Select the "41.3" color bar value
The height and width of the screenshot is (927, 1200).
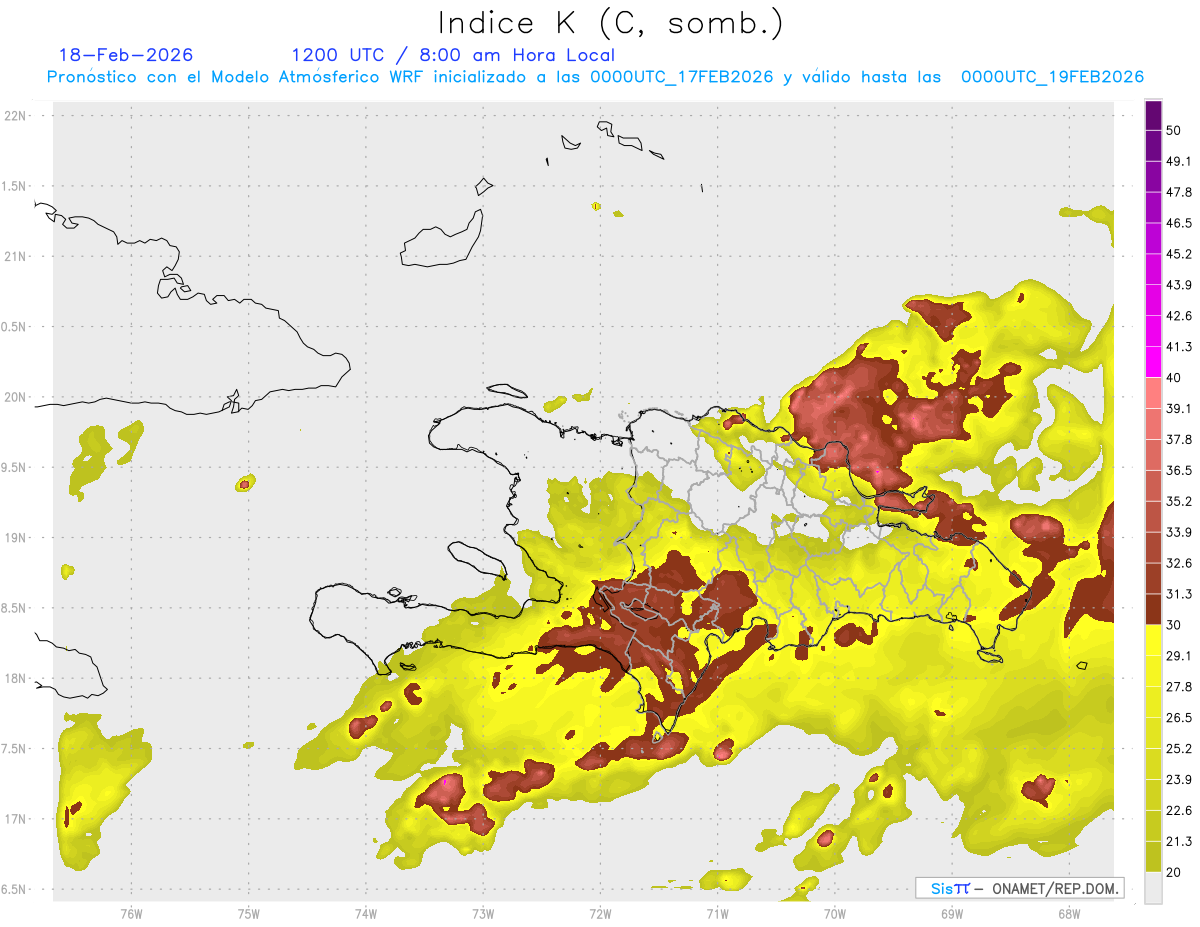(1179, 347)
